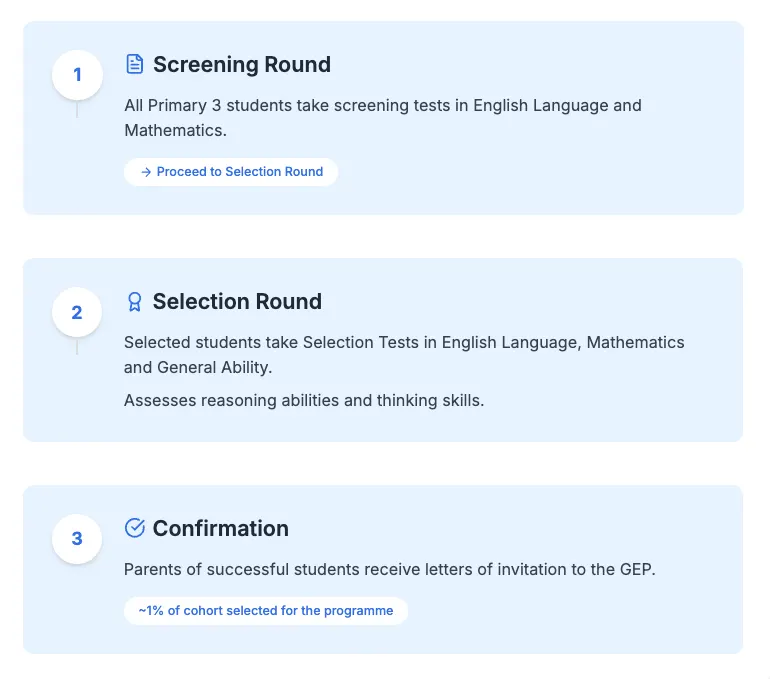Click the award ribbon icon beside Selection Round
The height and width of the screenshot is (679, 770).
click(135, 301)
